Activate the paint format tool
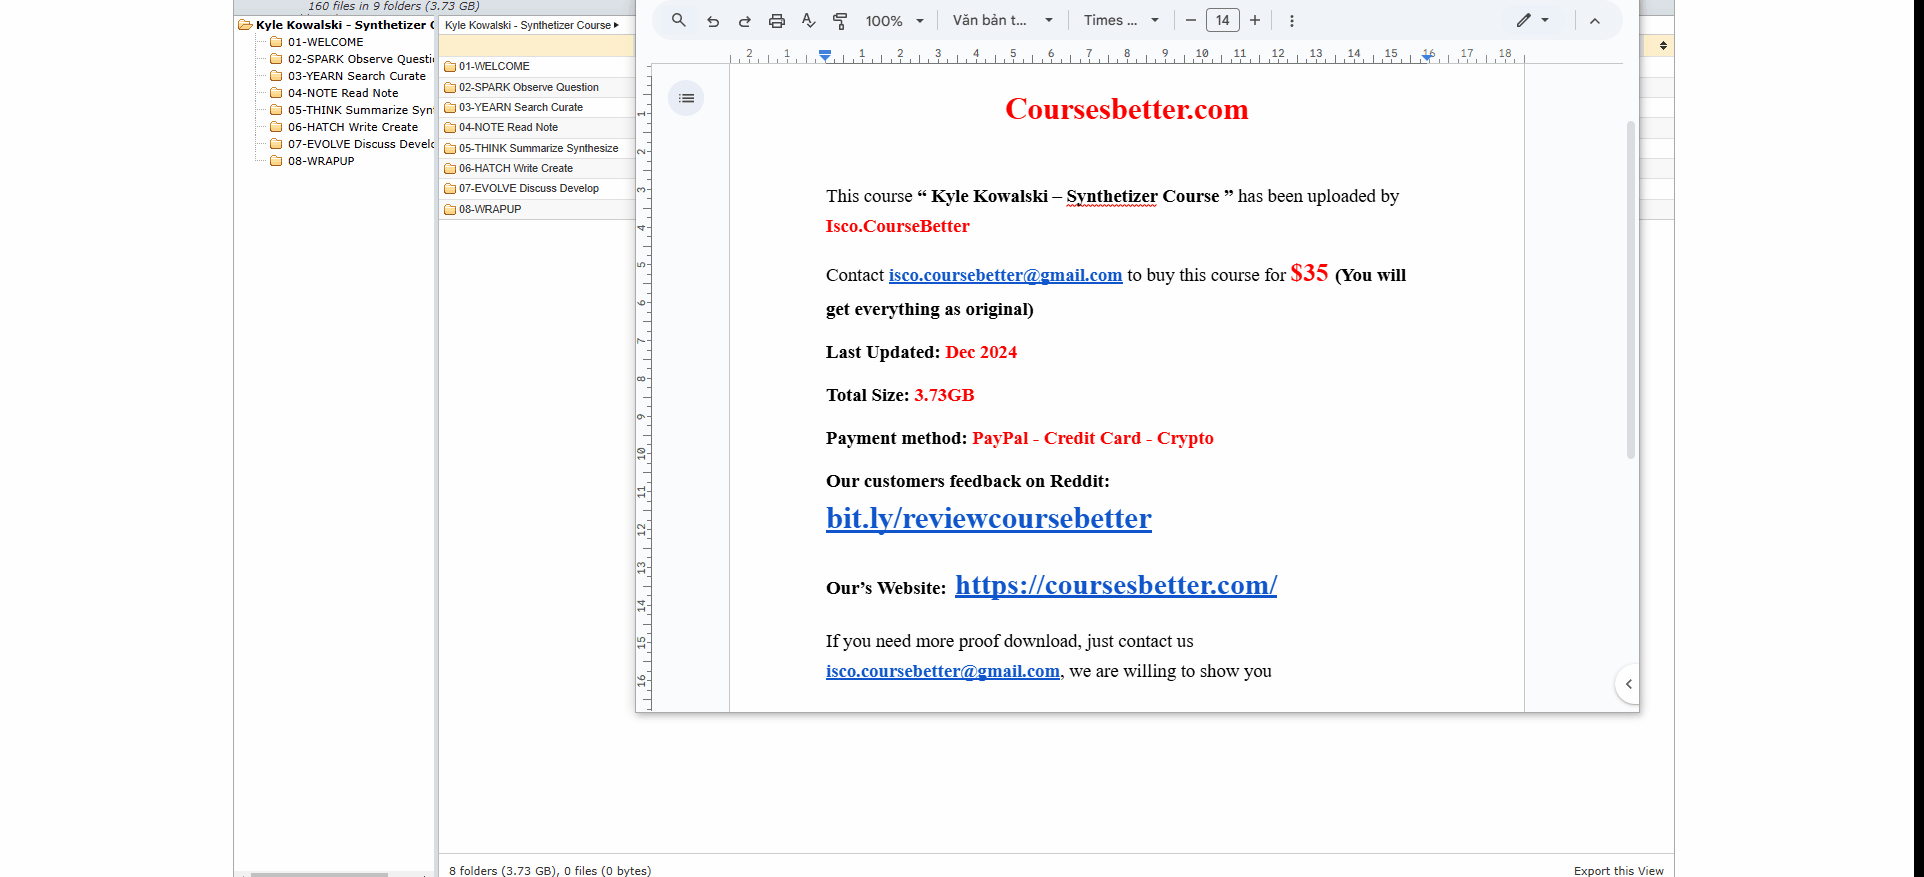This screenshot has width=1924, height=877. (x=840, y=21)
